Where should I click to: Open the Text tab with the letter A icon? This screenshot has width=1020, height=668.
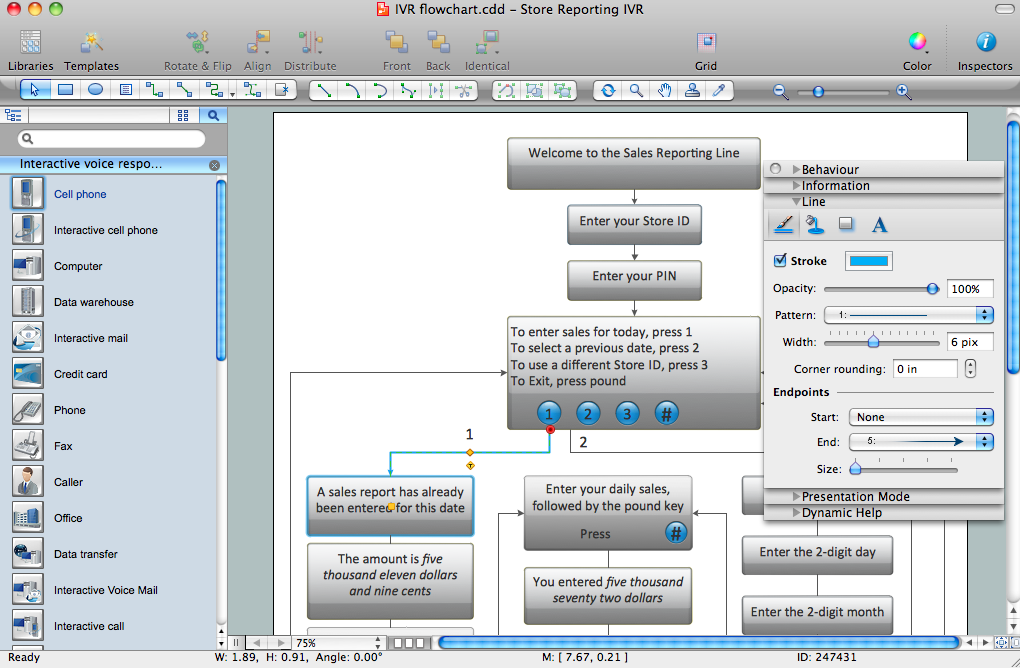click(879, 224)
